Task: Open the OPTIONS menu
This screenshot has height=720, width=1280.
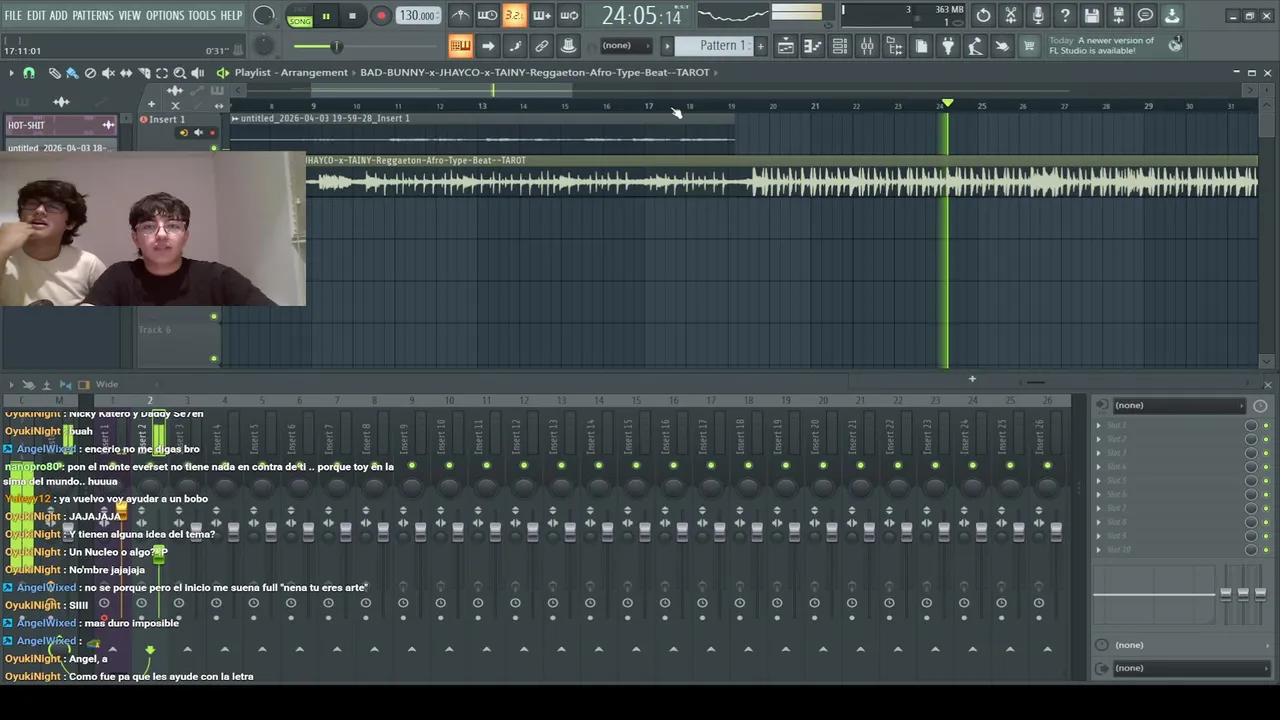Action: click(165, 16)
